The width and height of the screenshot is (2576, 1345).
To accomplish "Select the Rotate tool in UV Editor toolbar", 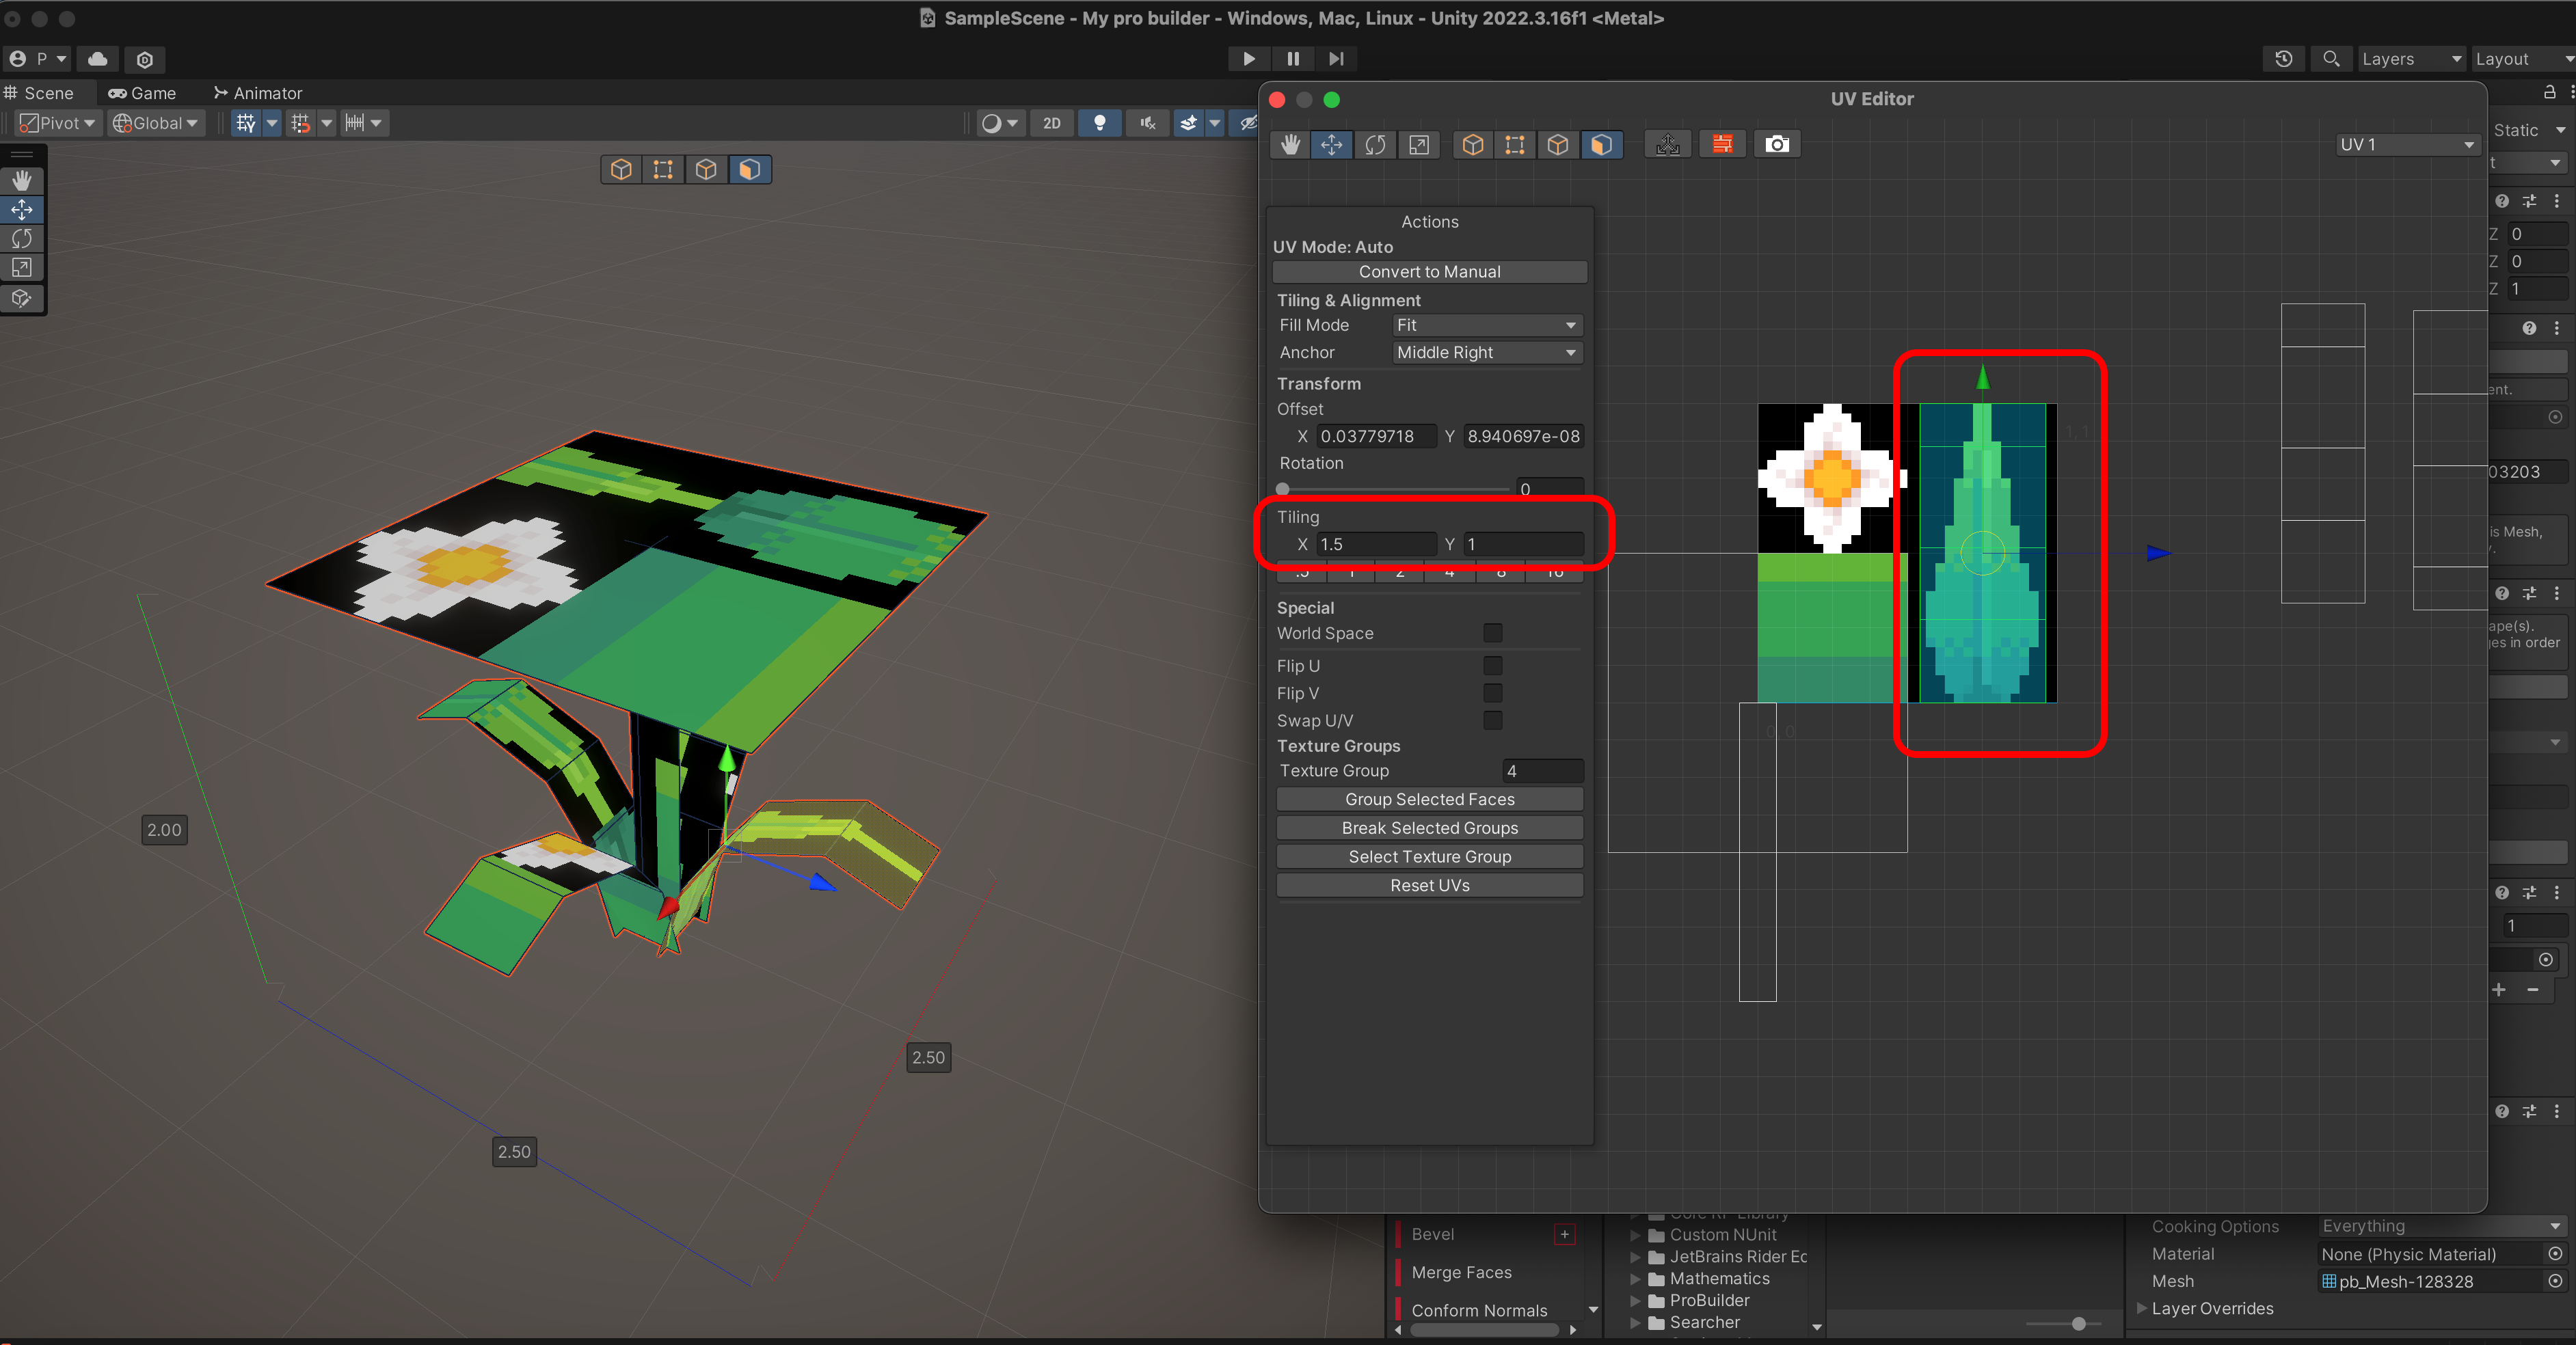I will click(1375, 145).
